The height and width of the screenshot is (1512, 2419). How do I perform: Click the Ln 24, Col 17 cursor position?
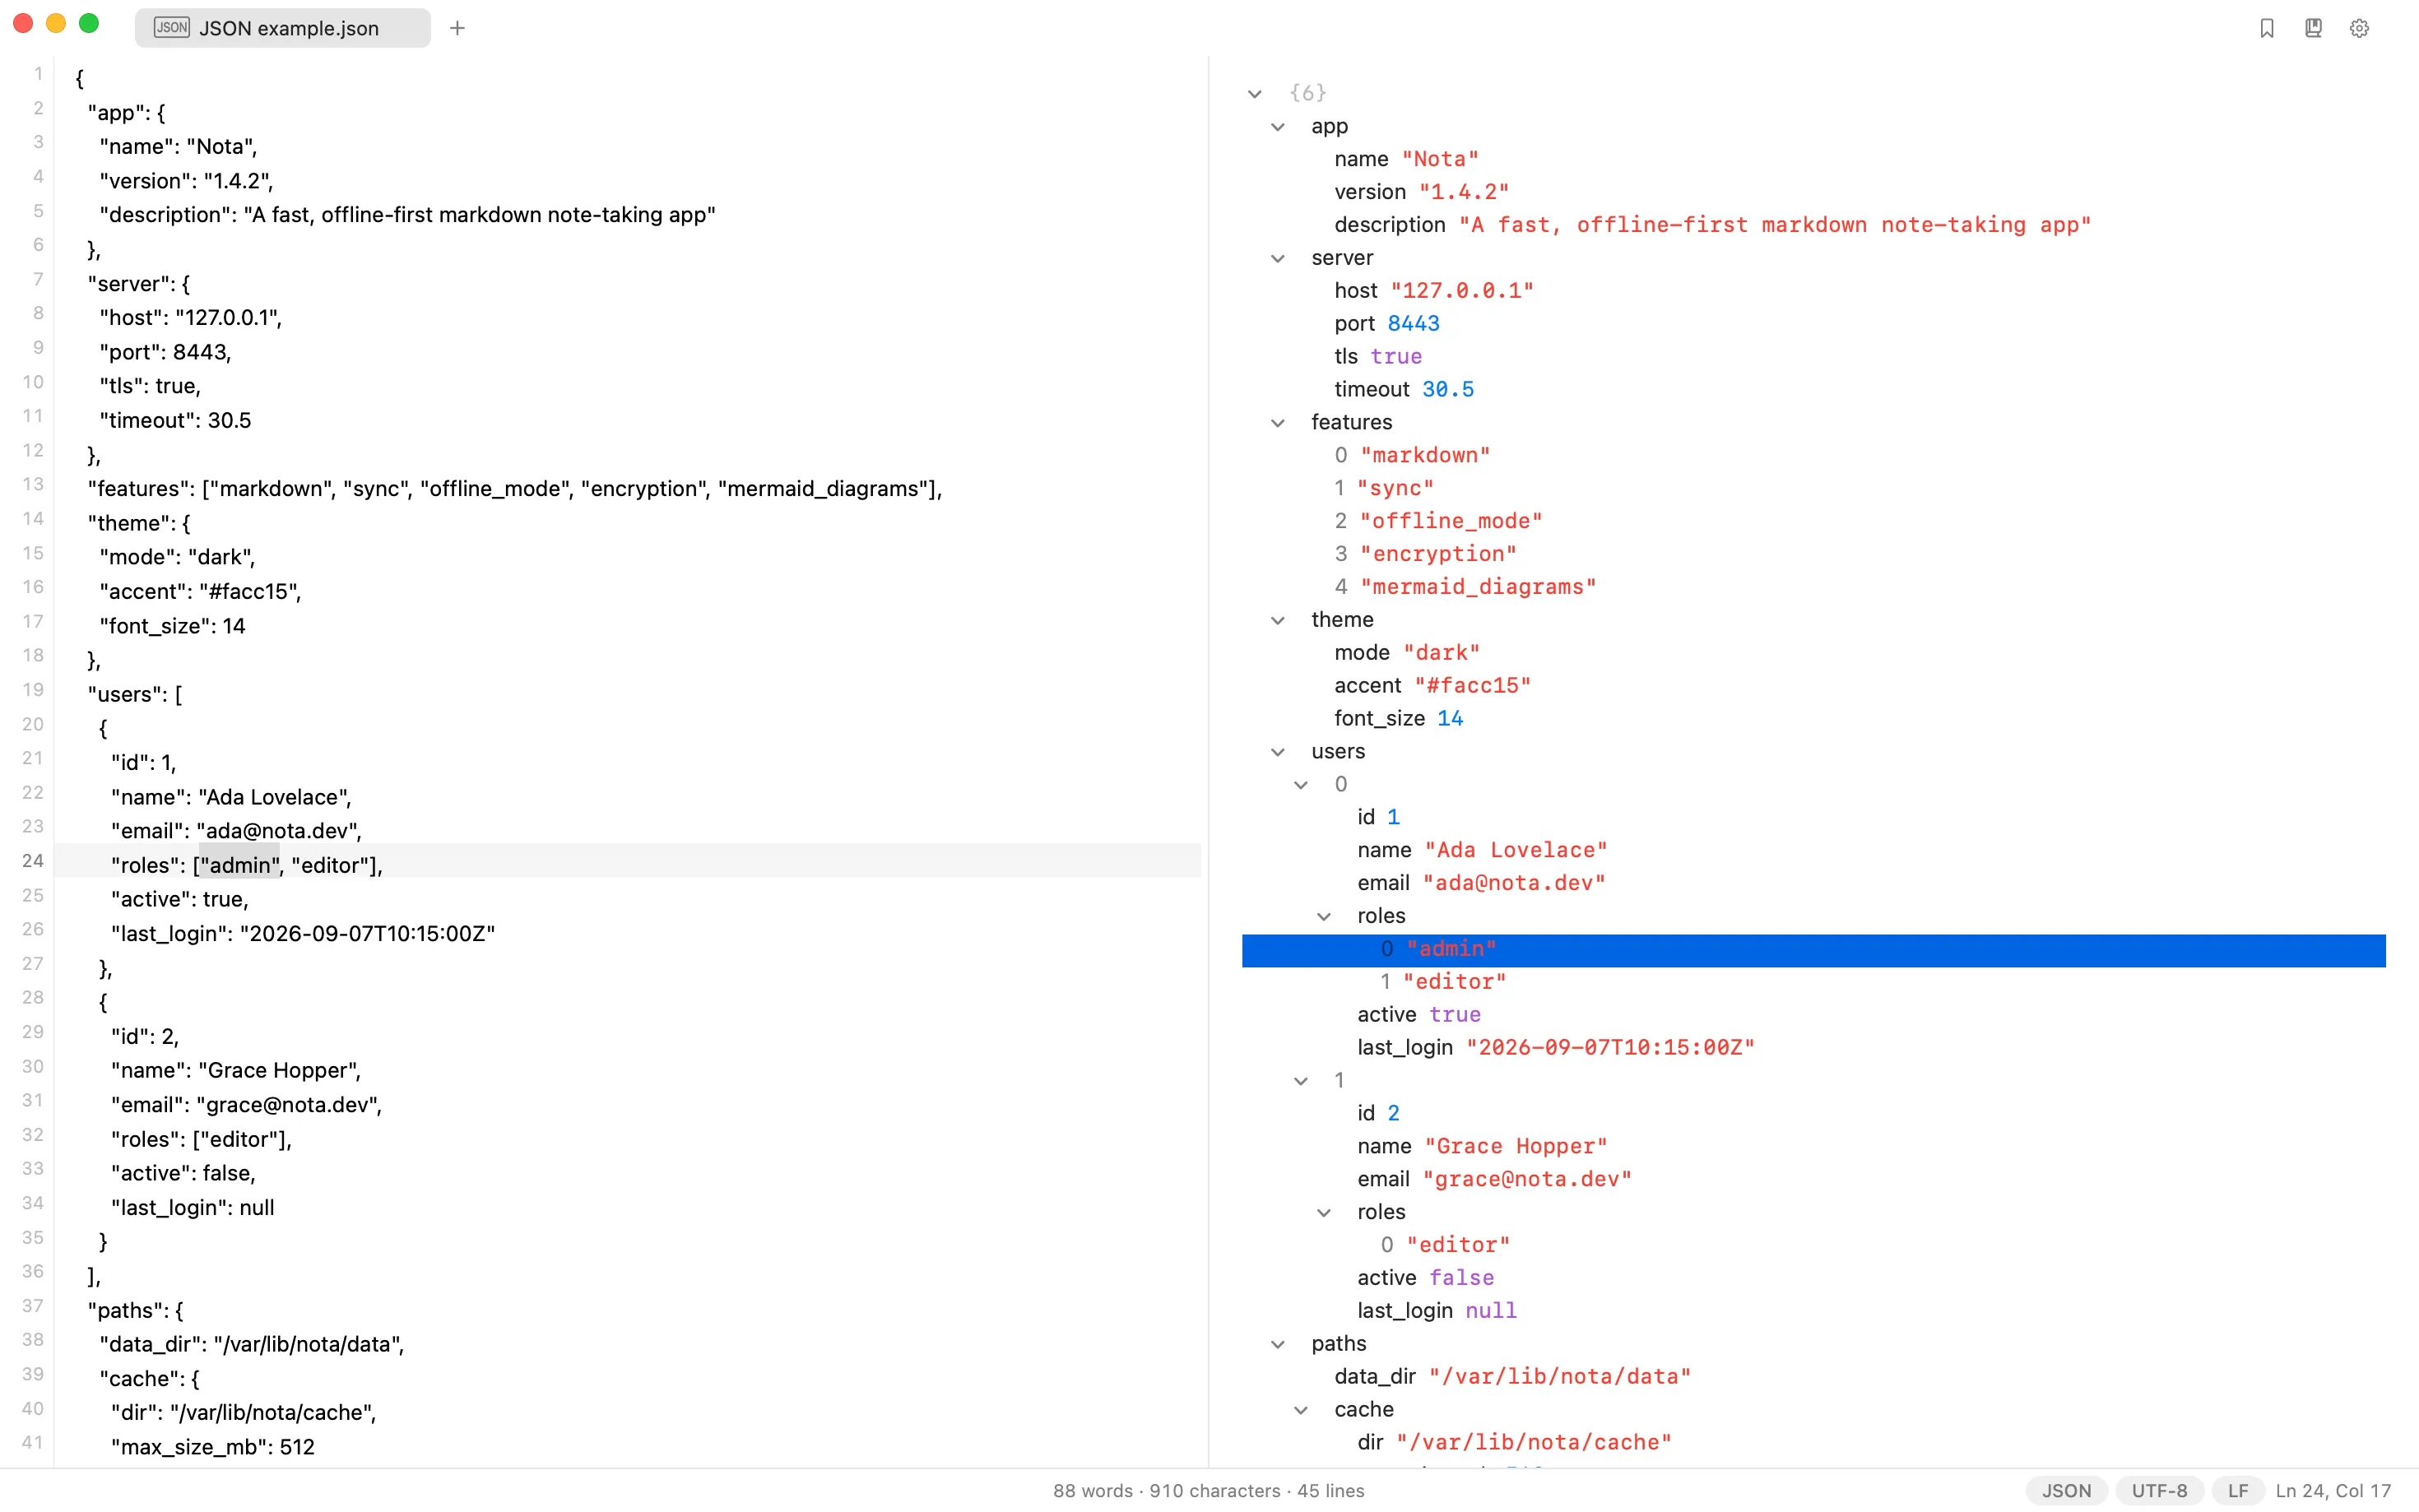point(2332,1490)
